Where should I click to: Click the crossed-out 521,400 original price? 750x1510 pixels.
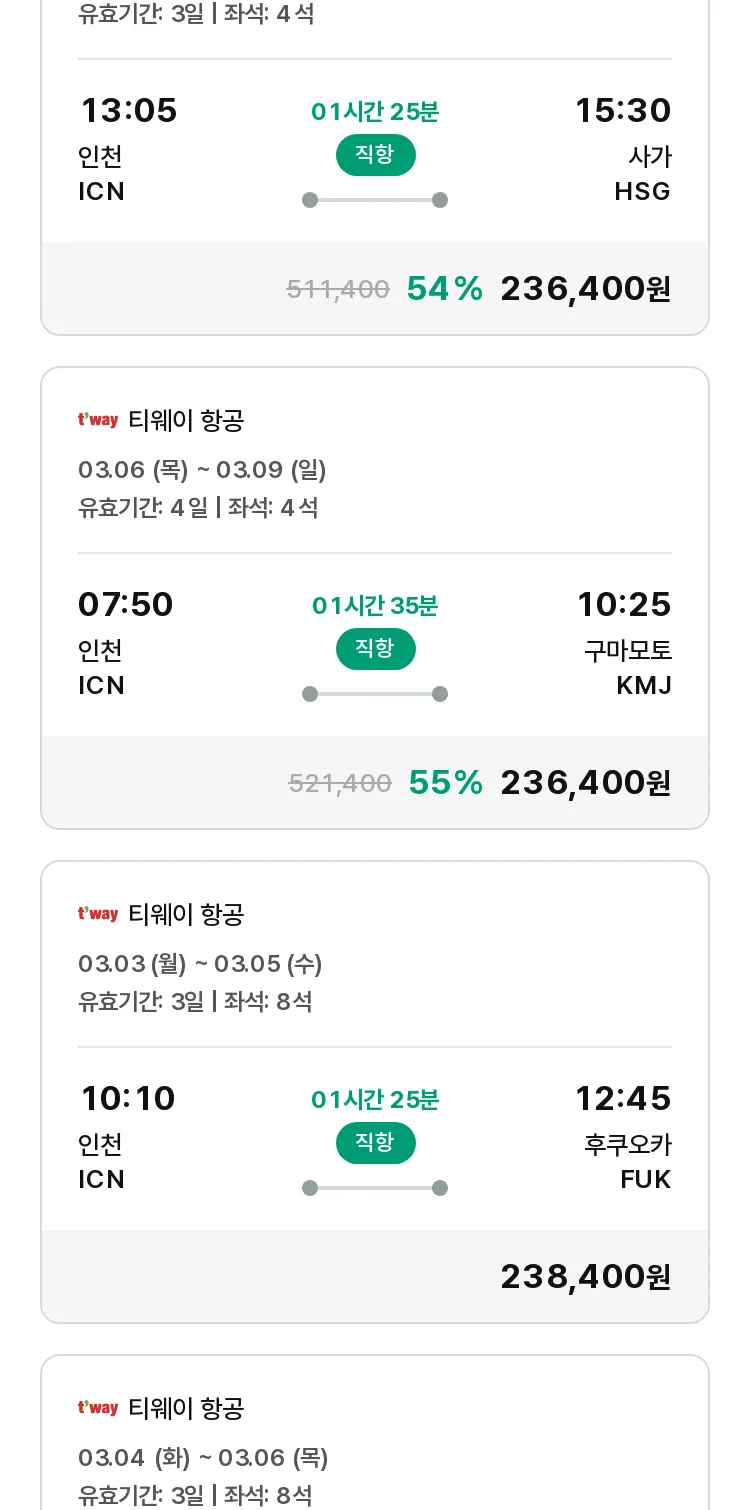tap(340, 784)
